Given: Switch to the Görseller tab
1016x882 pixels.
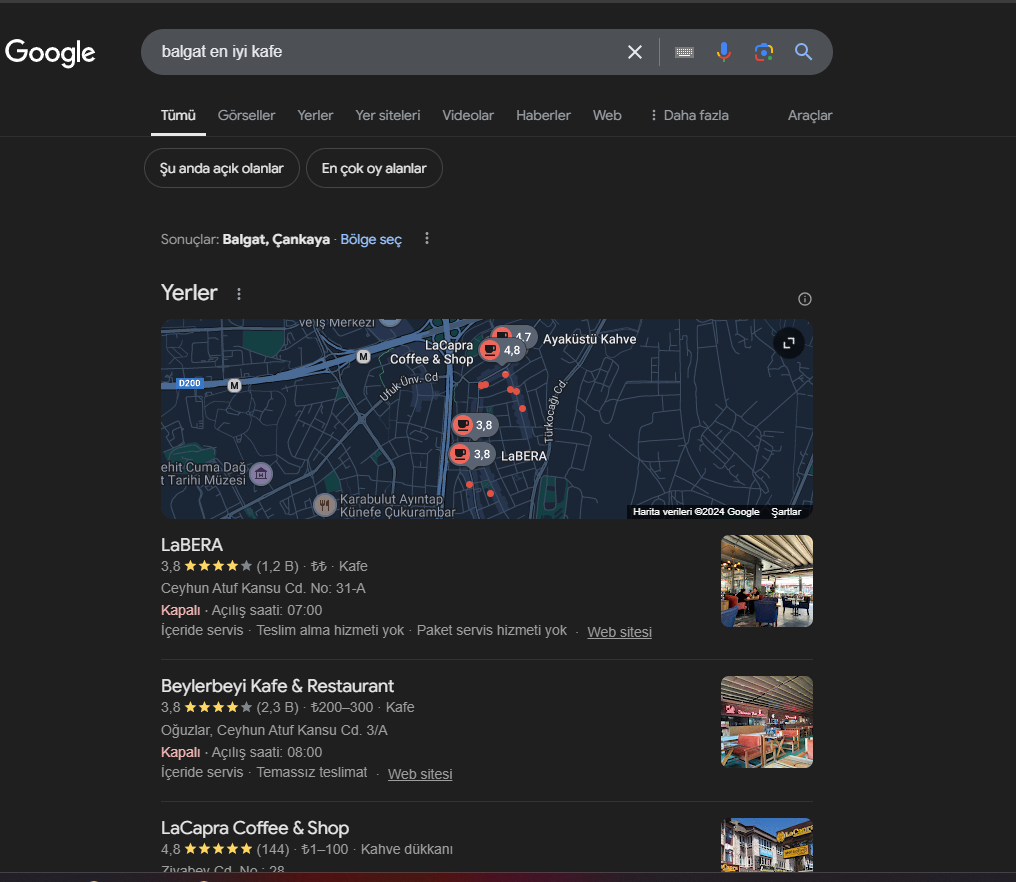Looking at the screenshot, I should coord(246,115).
